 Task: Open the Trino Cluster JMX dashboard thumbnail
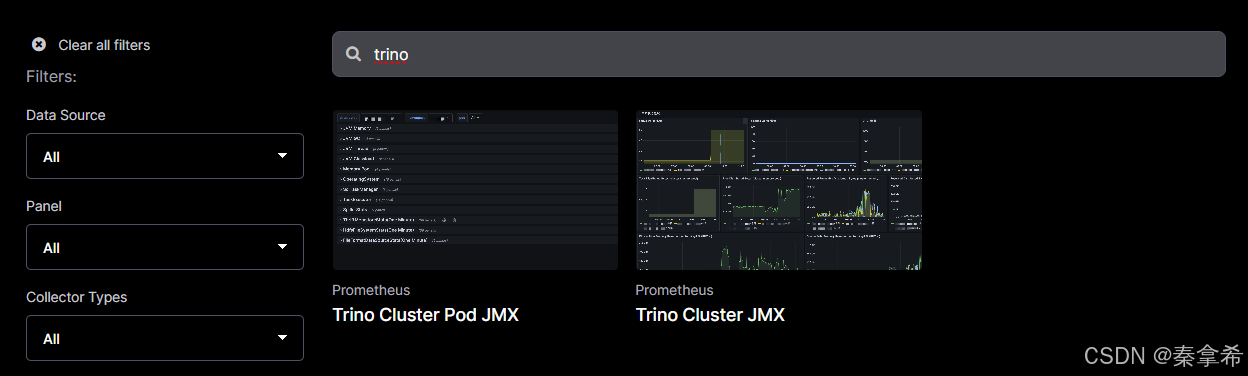click(779, 190)
